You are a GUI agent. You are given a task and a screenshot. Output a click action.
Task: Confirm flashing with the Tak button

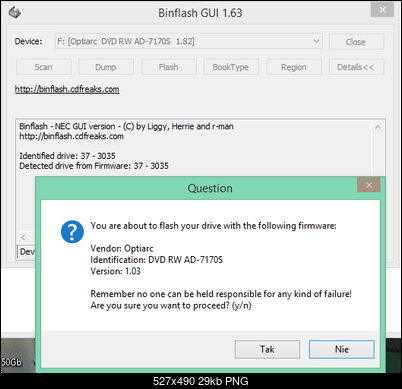[267, 349]
